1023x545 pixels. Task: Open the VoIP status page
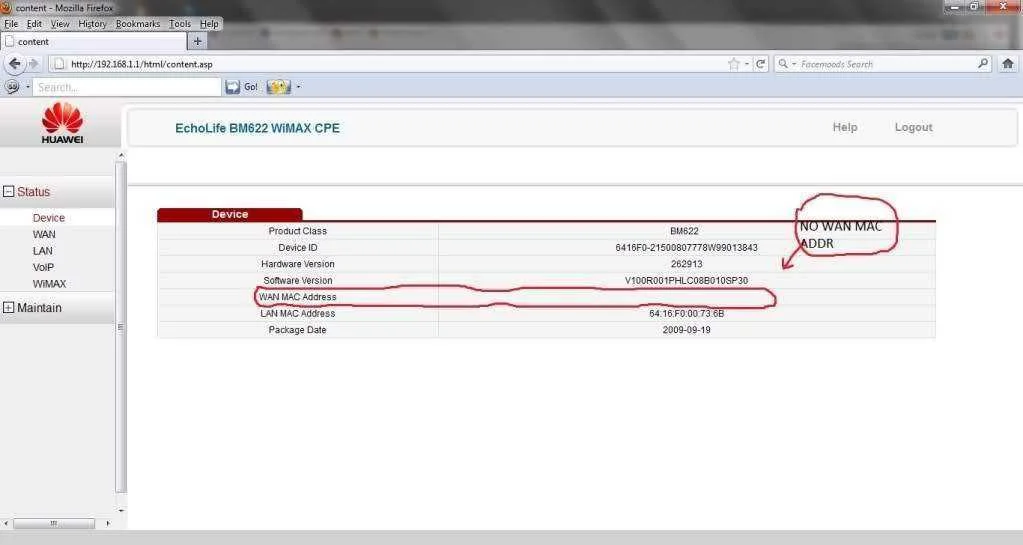pos(43,267)
